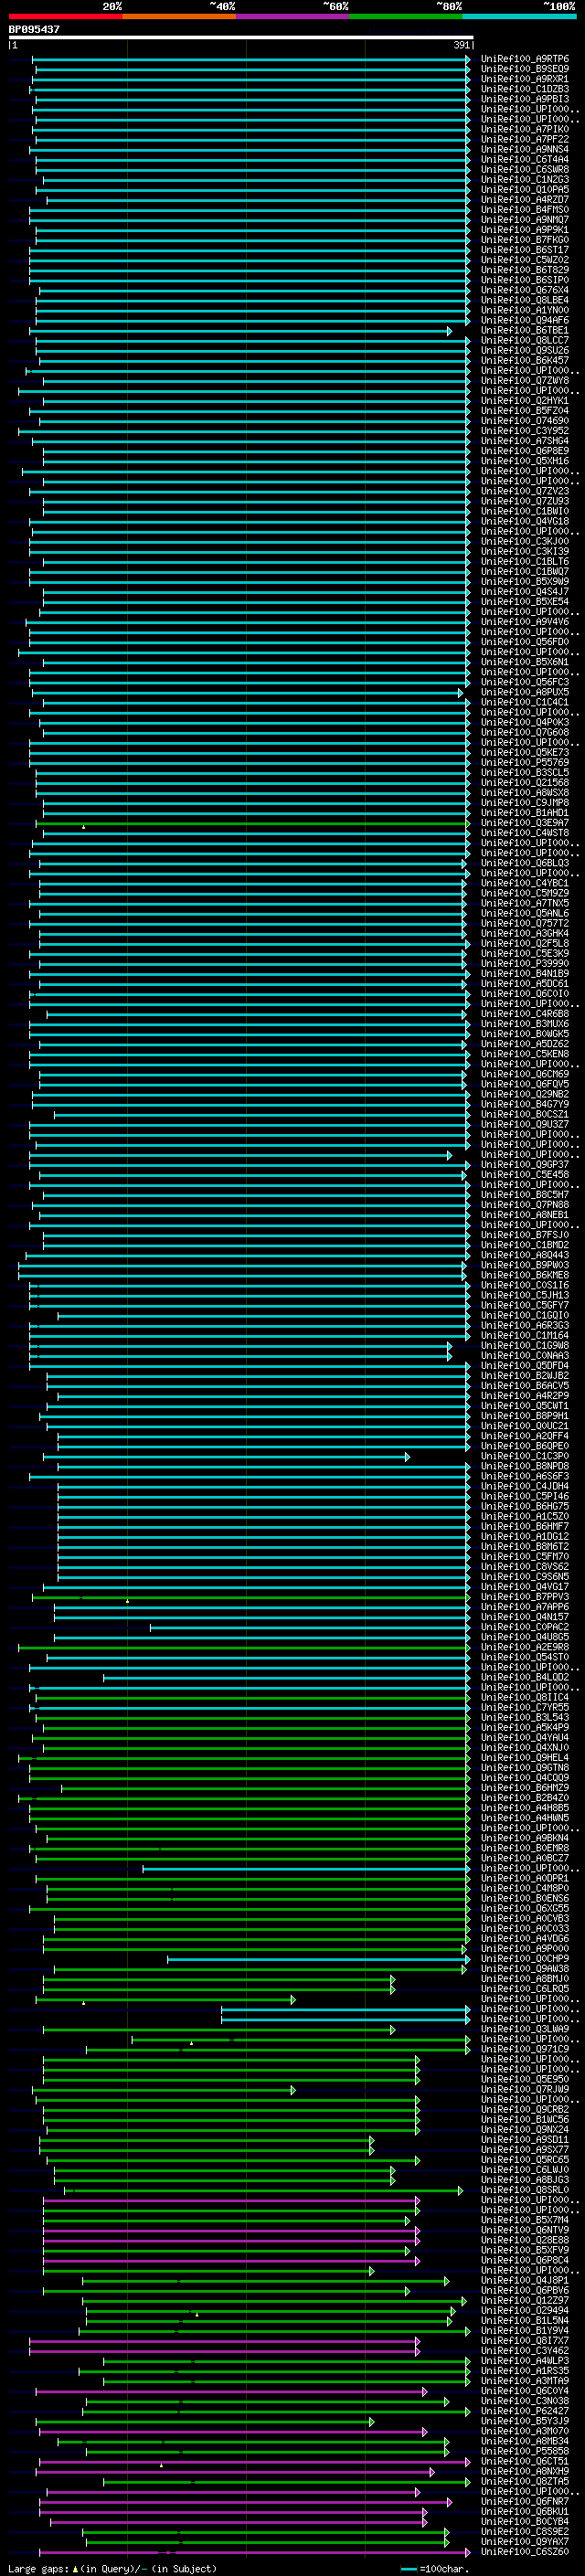The height and width of the screenshot is (2576, 585).
Task: Click the Large gaps legend text
Action: point(112,2568)
